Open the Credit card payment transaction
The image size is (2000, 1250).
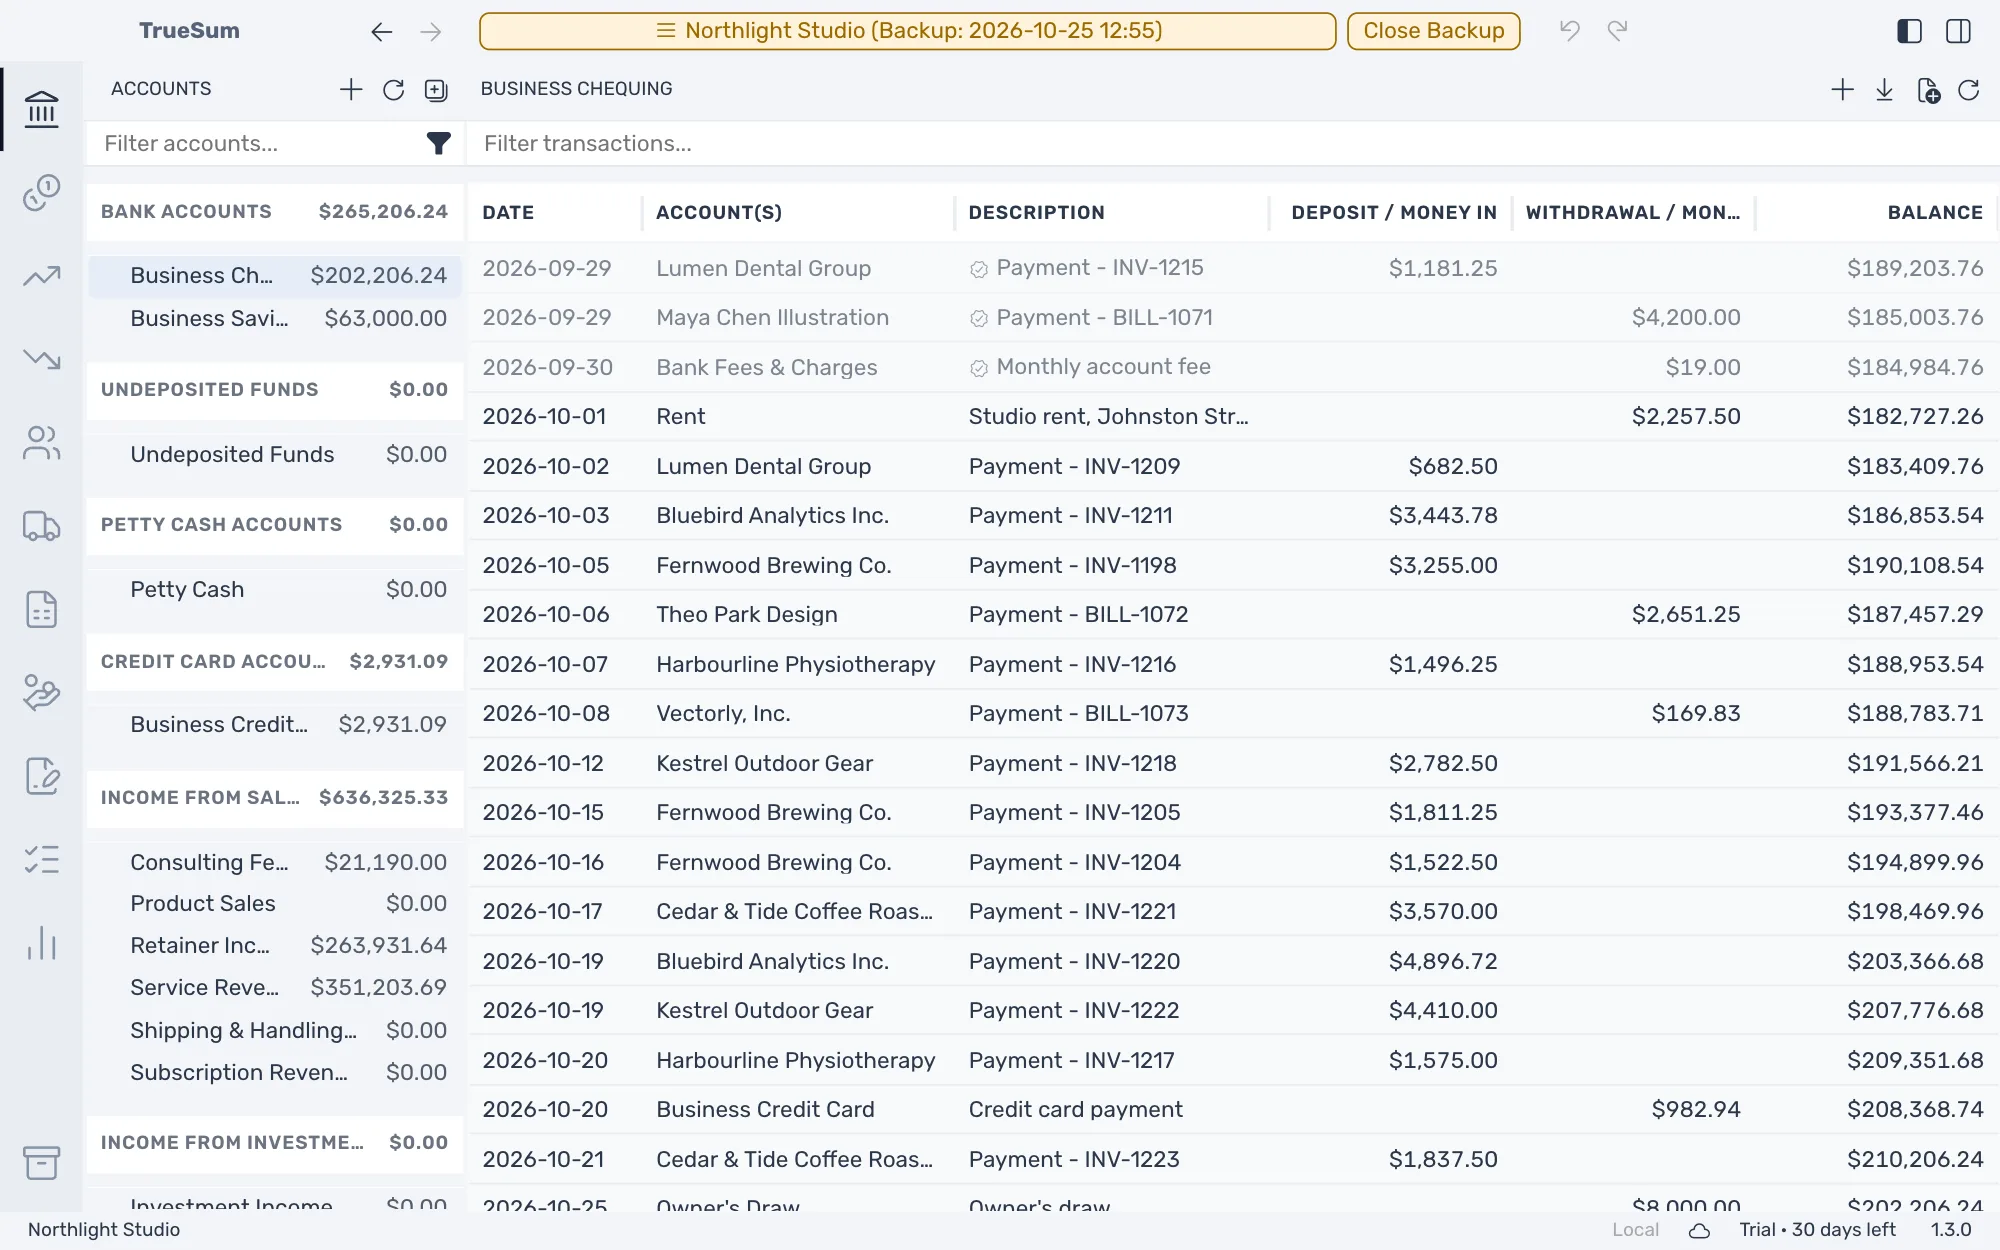1233,1110
